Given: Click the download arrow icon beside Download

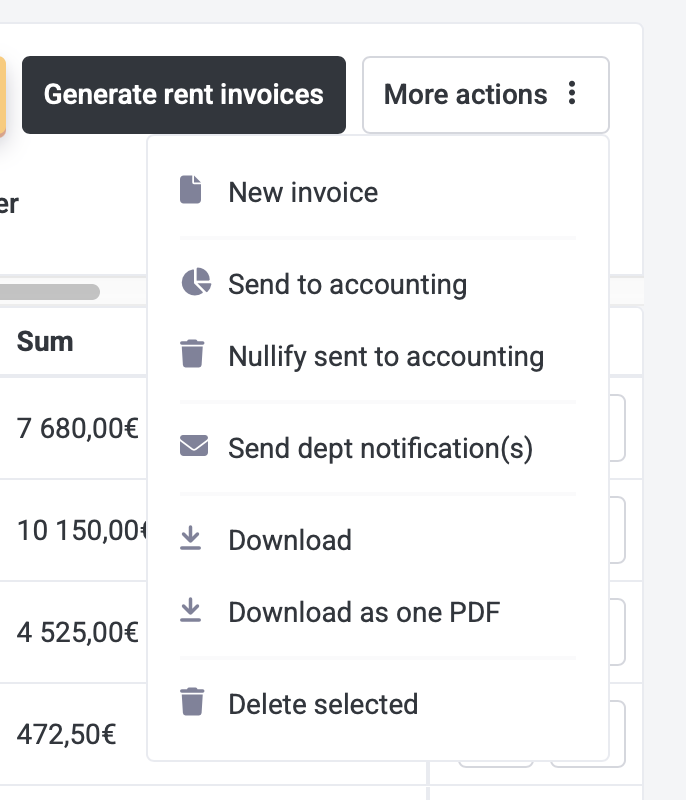Looking at the screenshot, I should click(x=191, y=539).
